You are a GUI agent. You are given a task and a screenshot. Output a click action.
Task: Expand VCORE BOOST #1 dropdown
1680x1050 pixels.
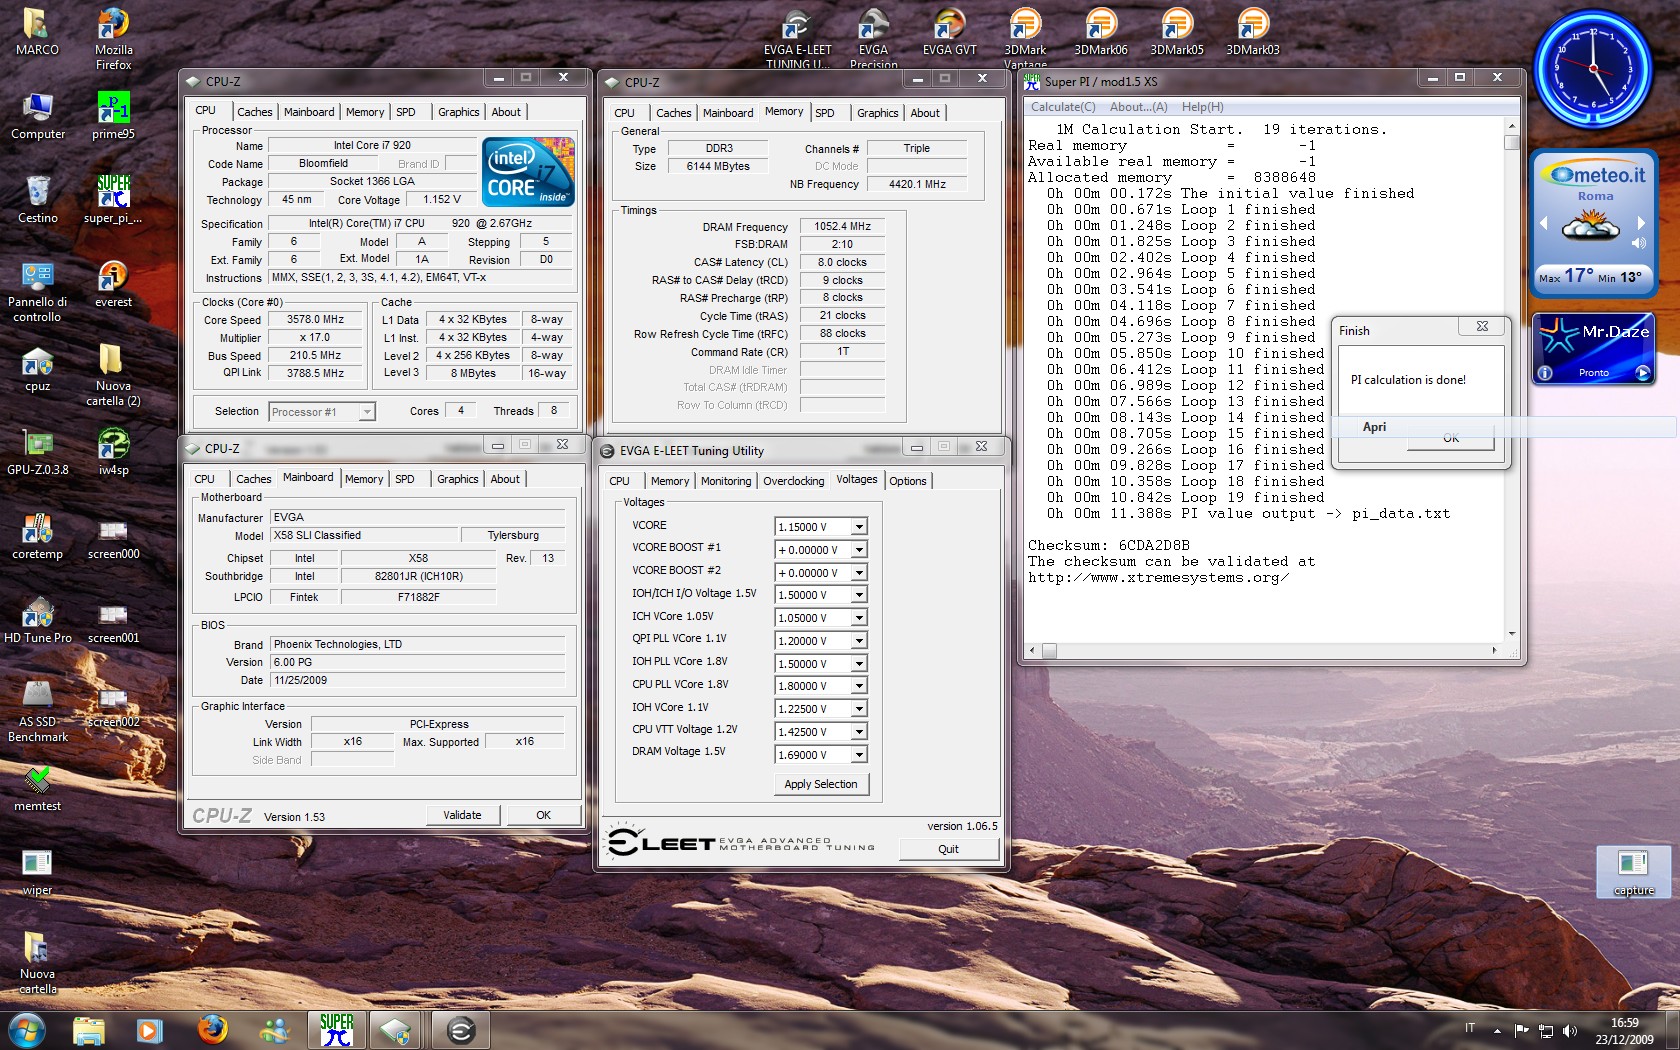(859, 550)
